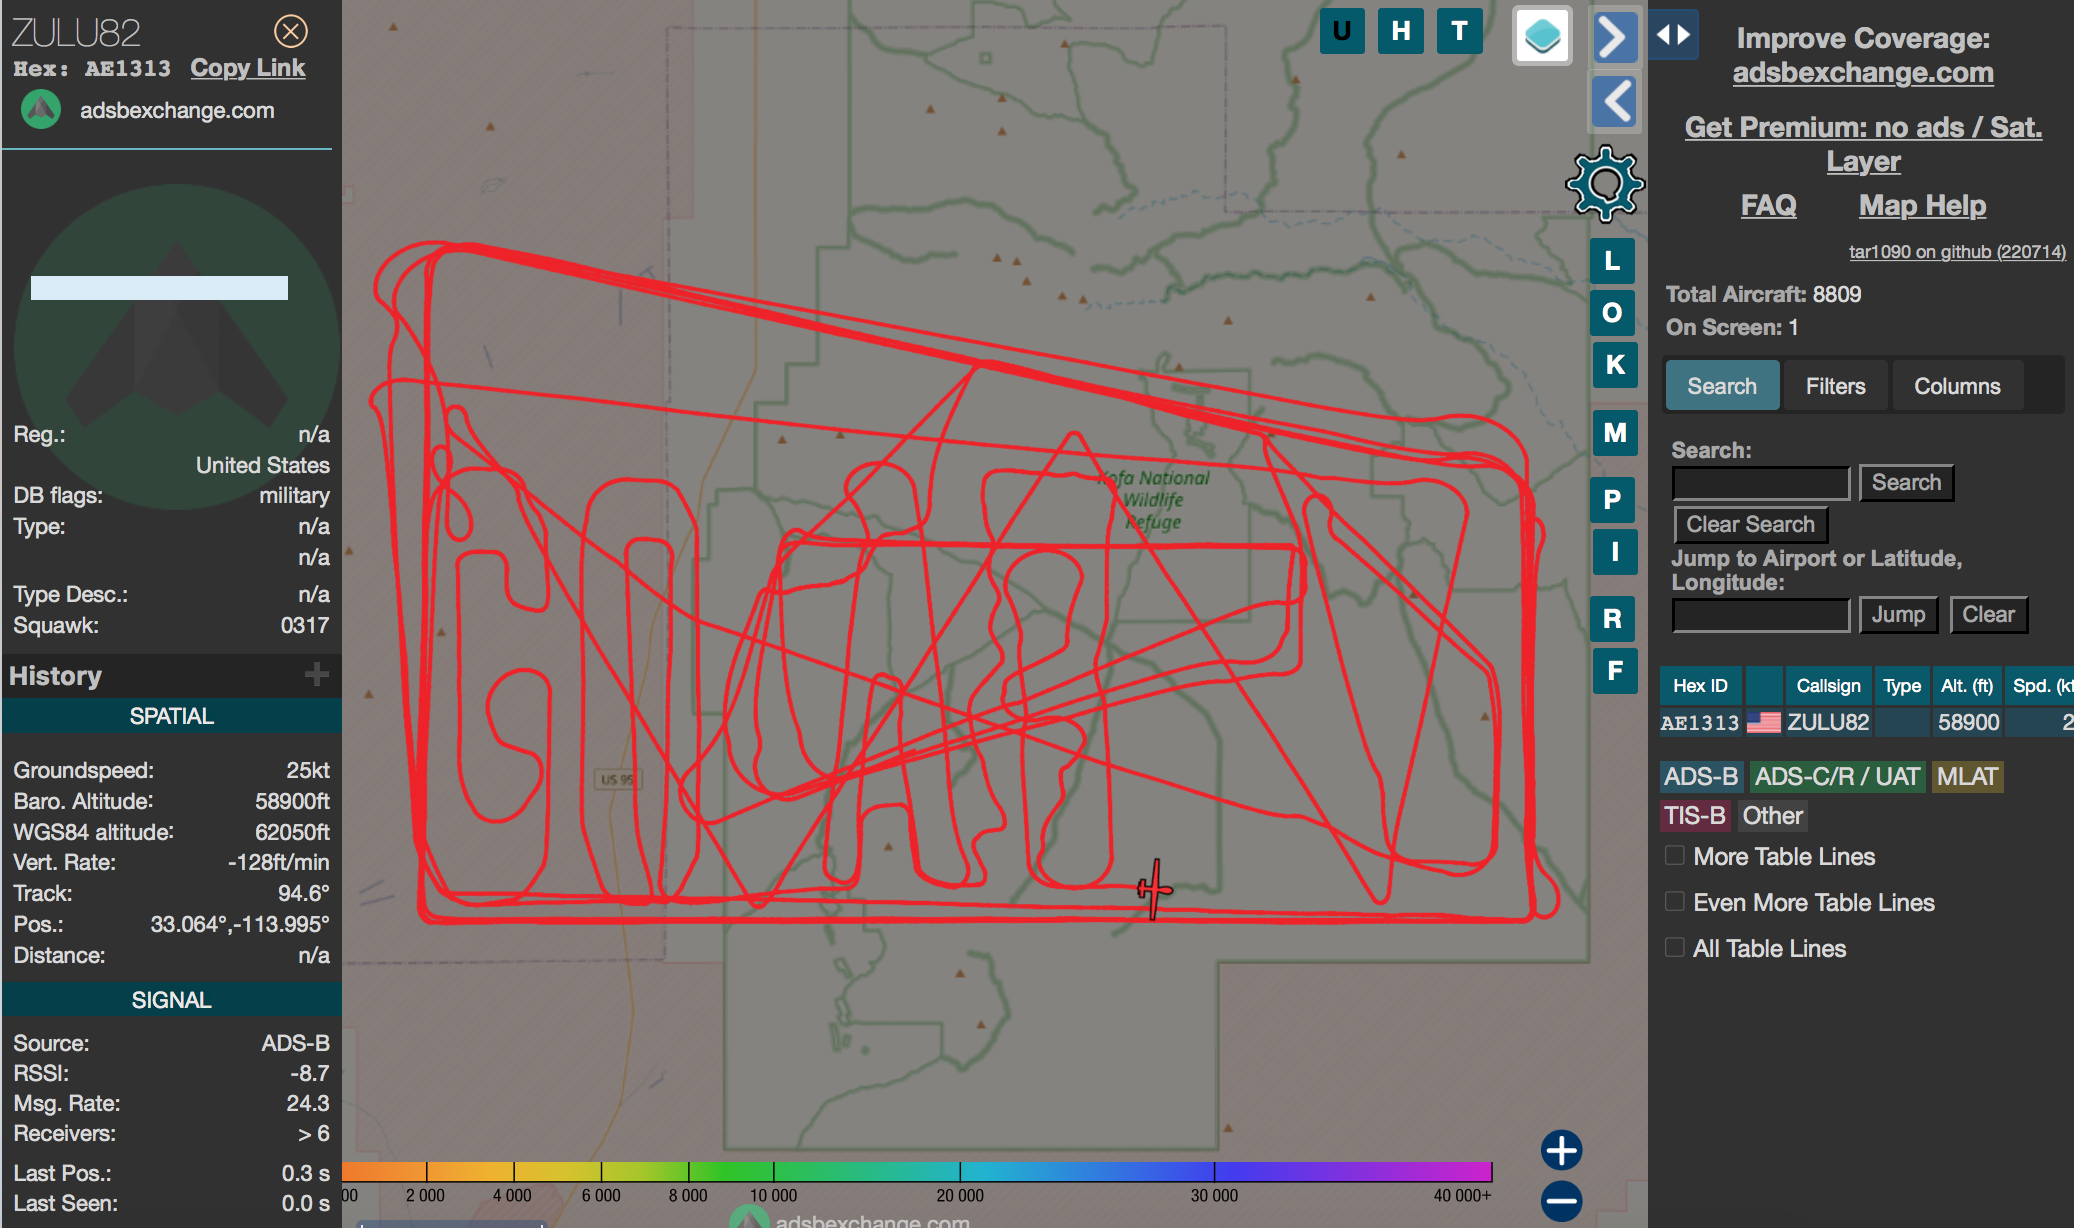Close the ZULU82 aircraft info panel
Image resolution: width=2074 pixels, height=1228 pixels.
[x=291, y=32]
